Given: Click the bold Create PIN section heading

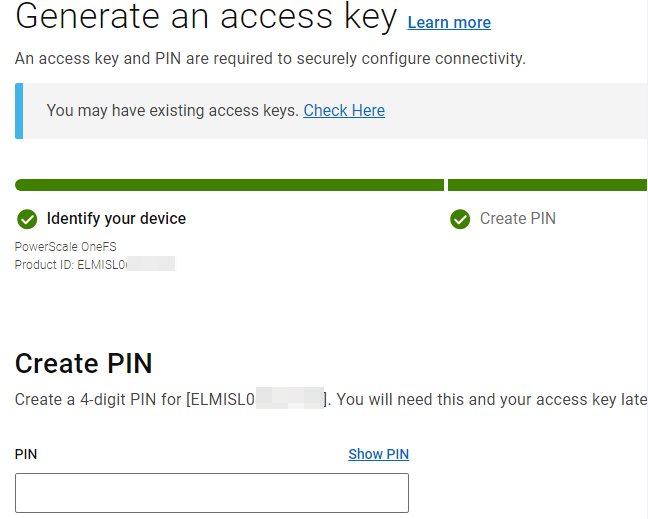Looking at the screenshot, I should (83, 363).
